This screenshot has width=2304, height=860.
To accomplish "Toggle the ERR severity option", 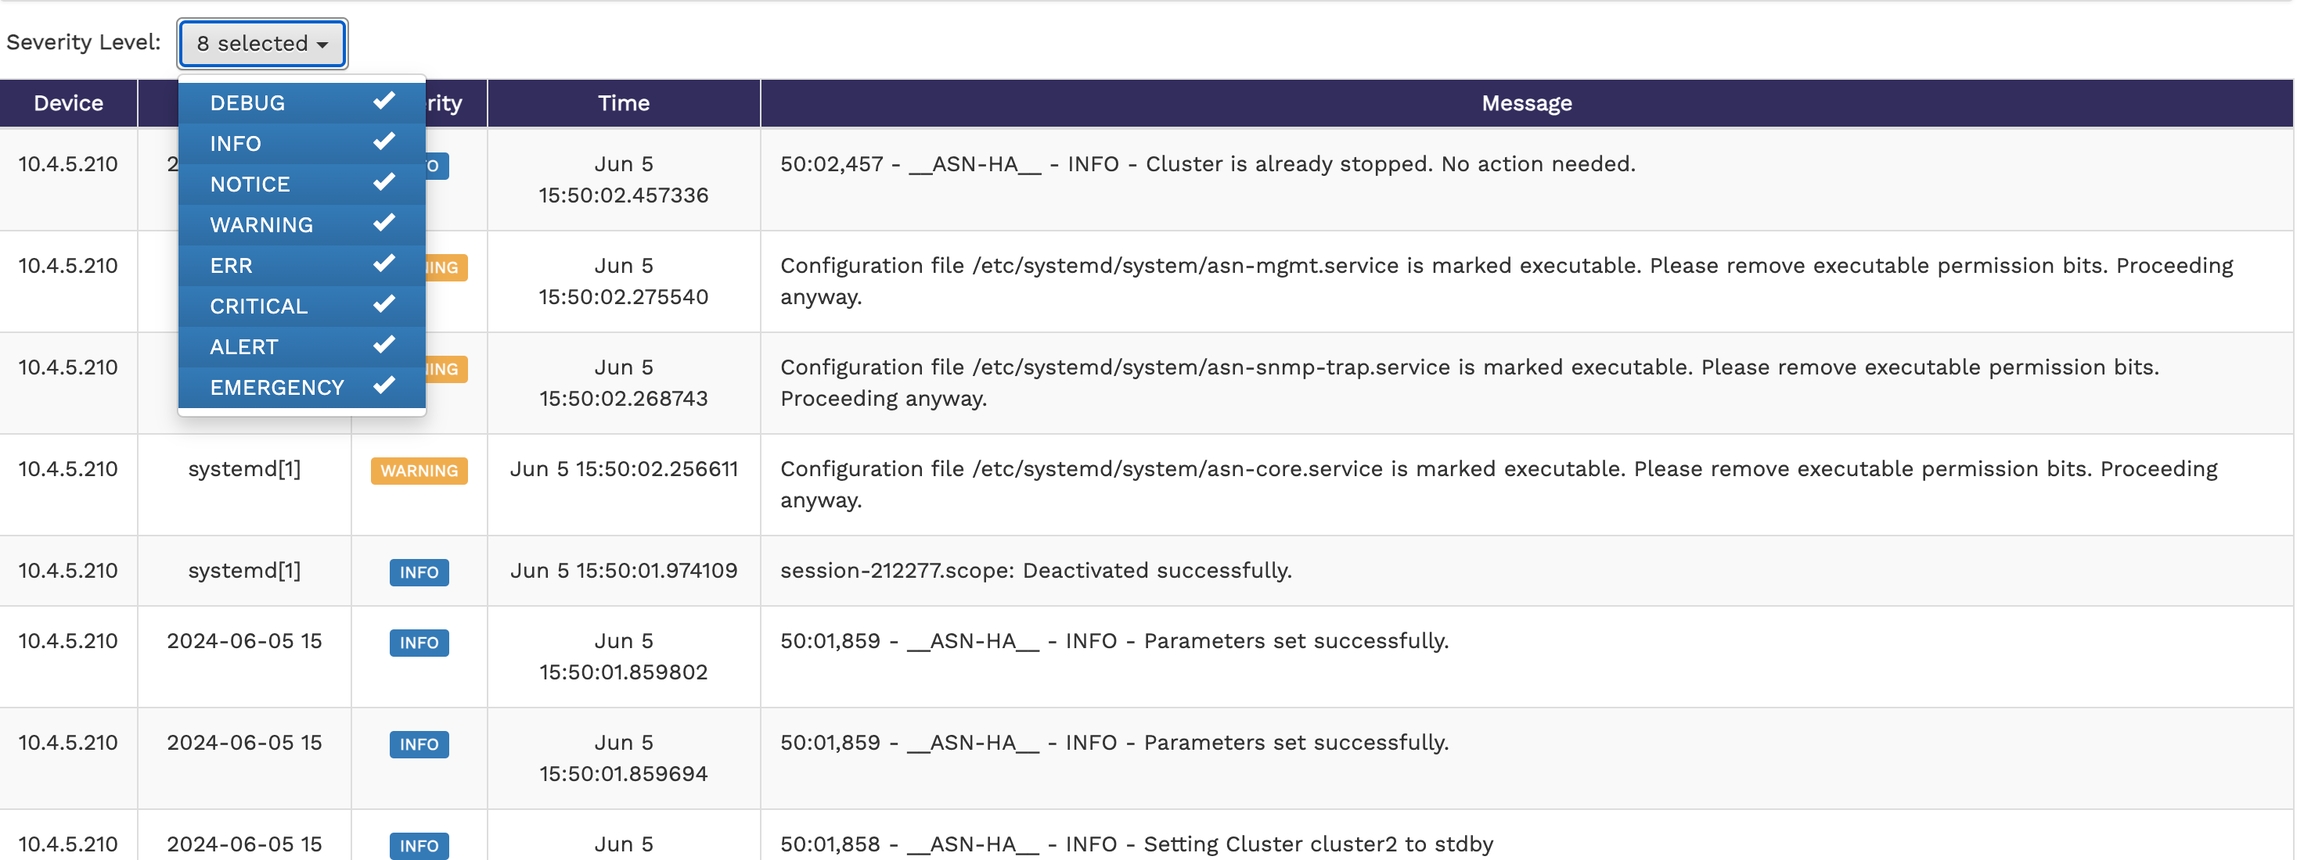I will coord(300,266).
